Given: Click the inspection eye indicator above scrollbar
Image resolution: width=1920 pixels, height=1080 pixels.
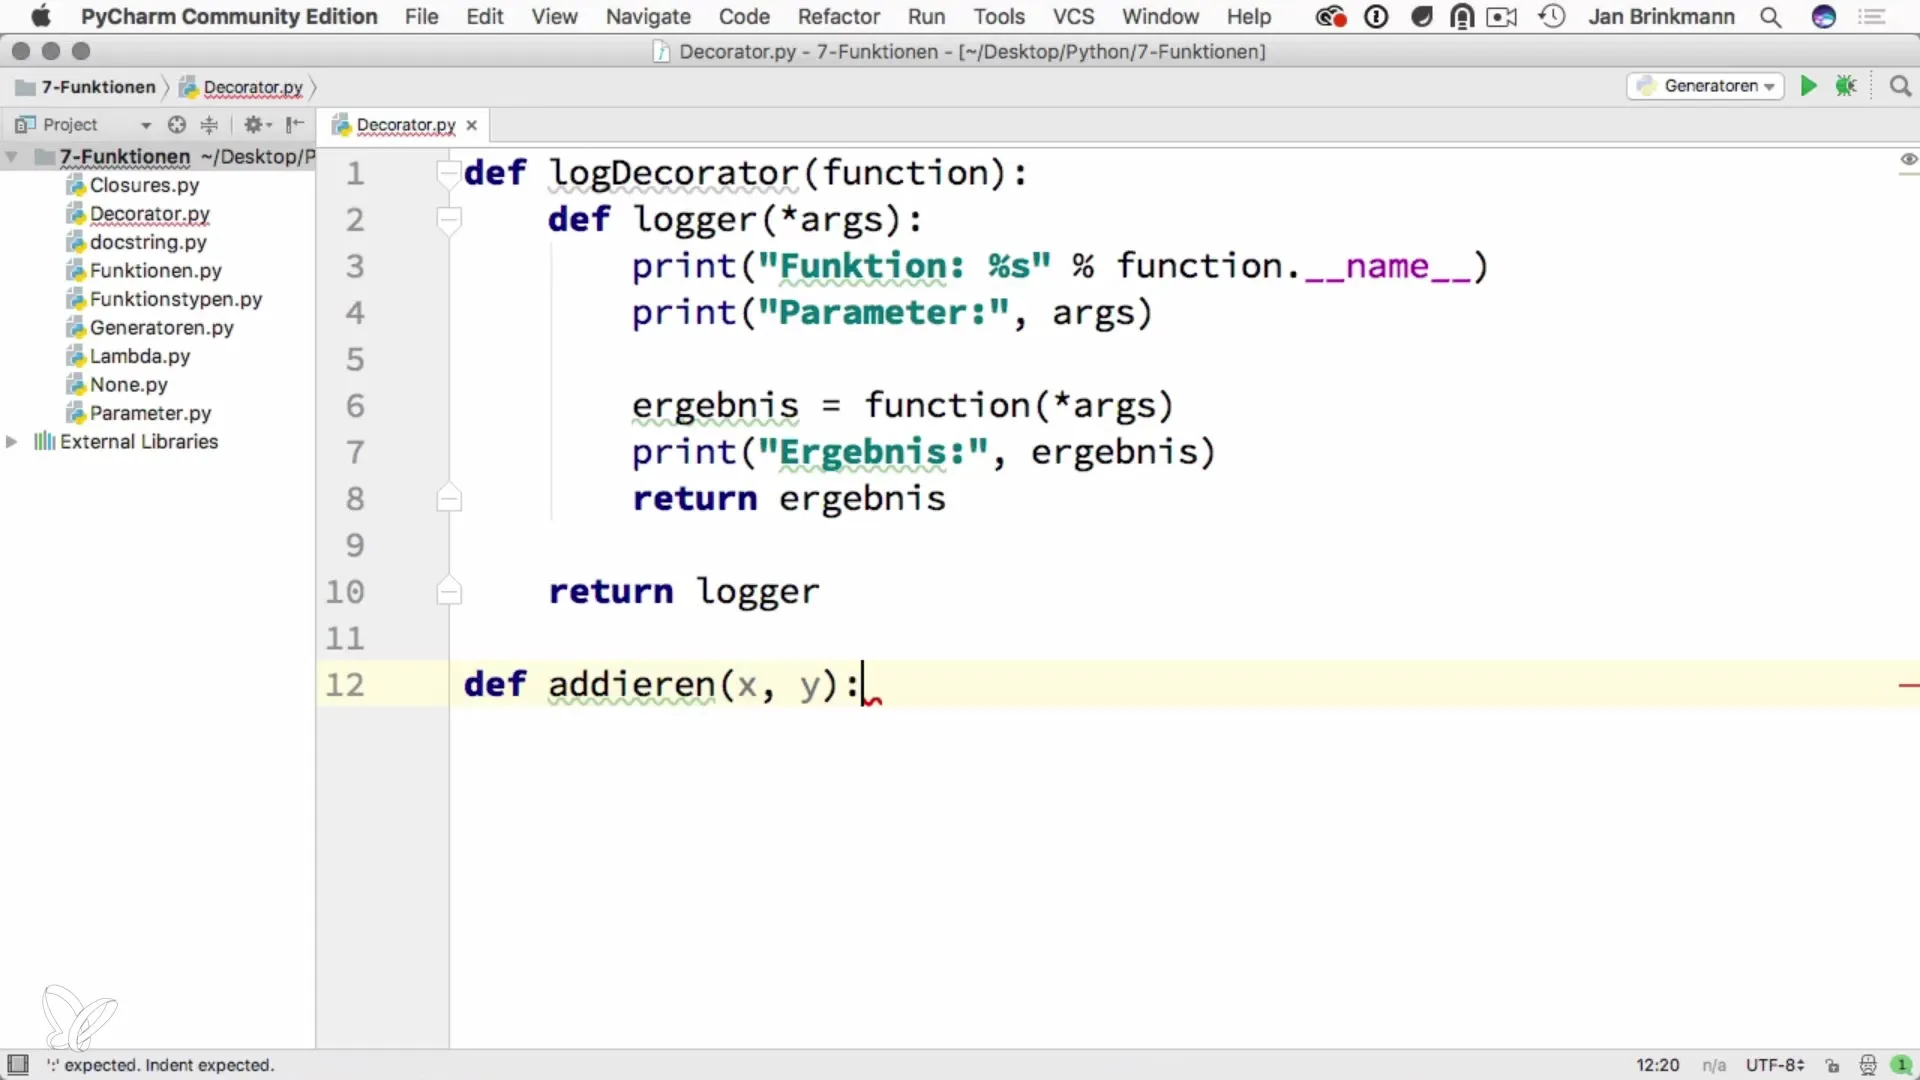Looking at the screenshot, I should click(1908, 159).
